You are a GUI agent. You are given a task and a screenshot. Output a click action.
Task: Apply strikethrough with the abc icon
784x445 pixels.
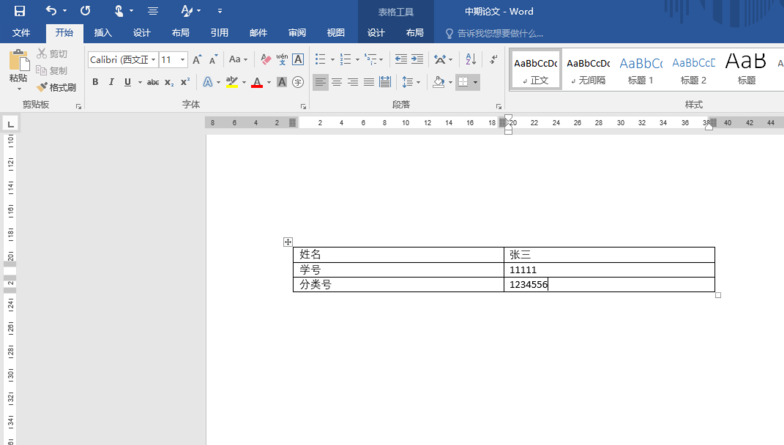153,82
